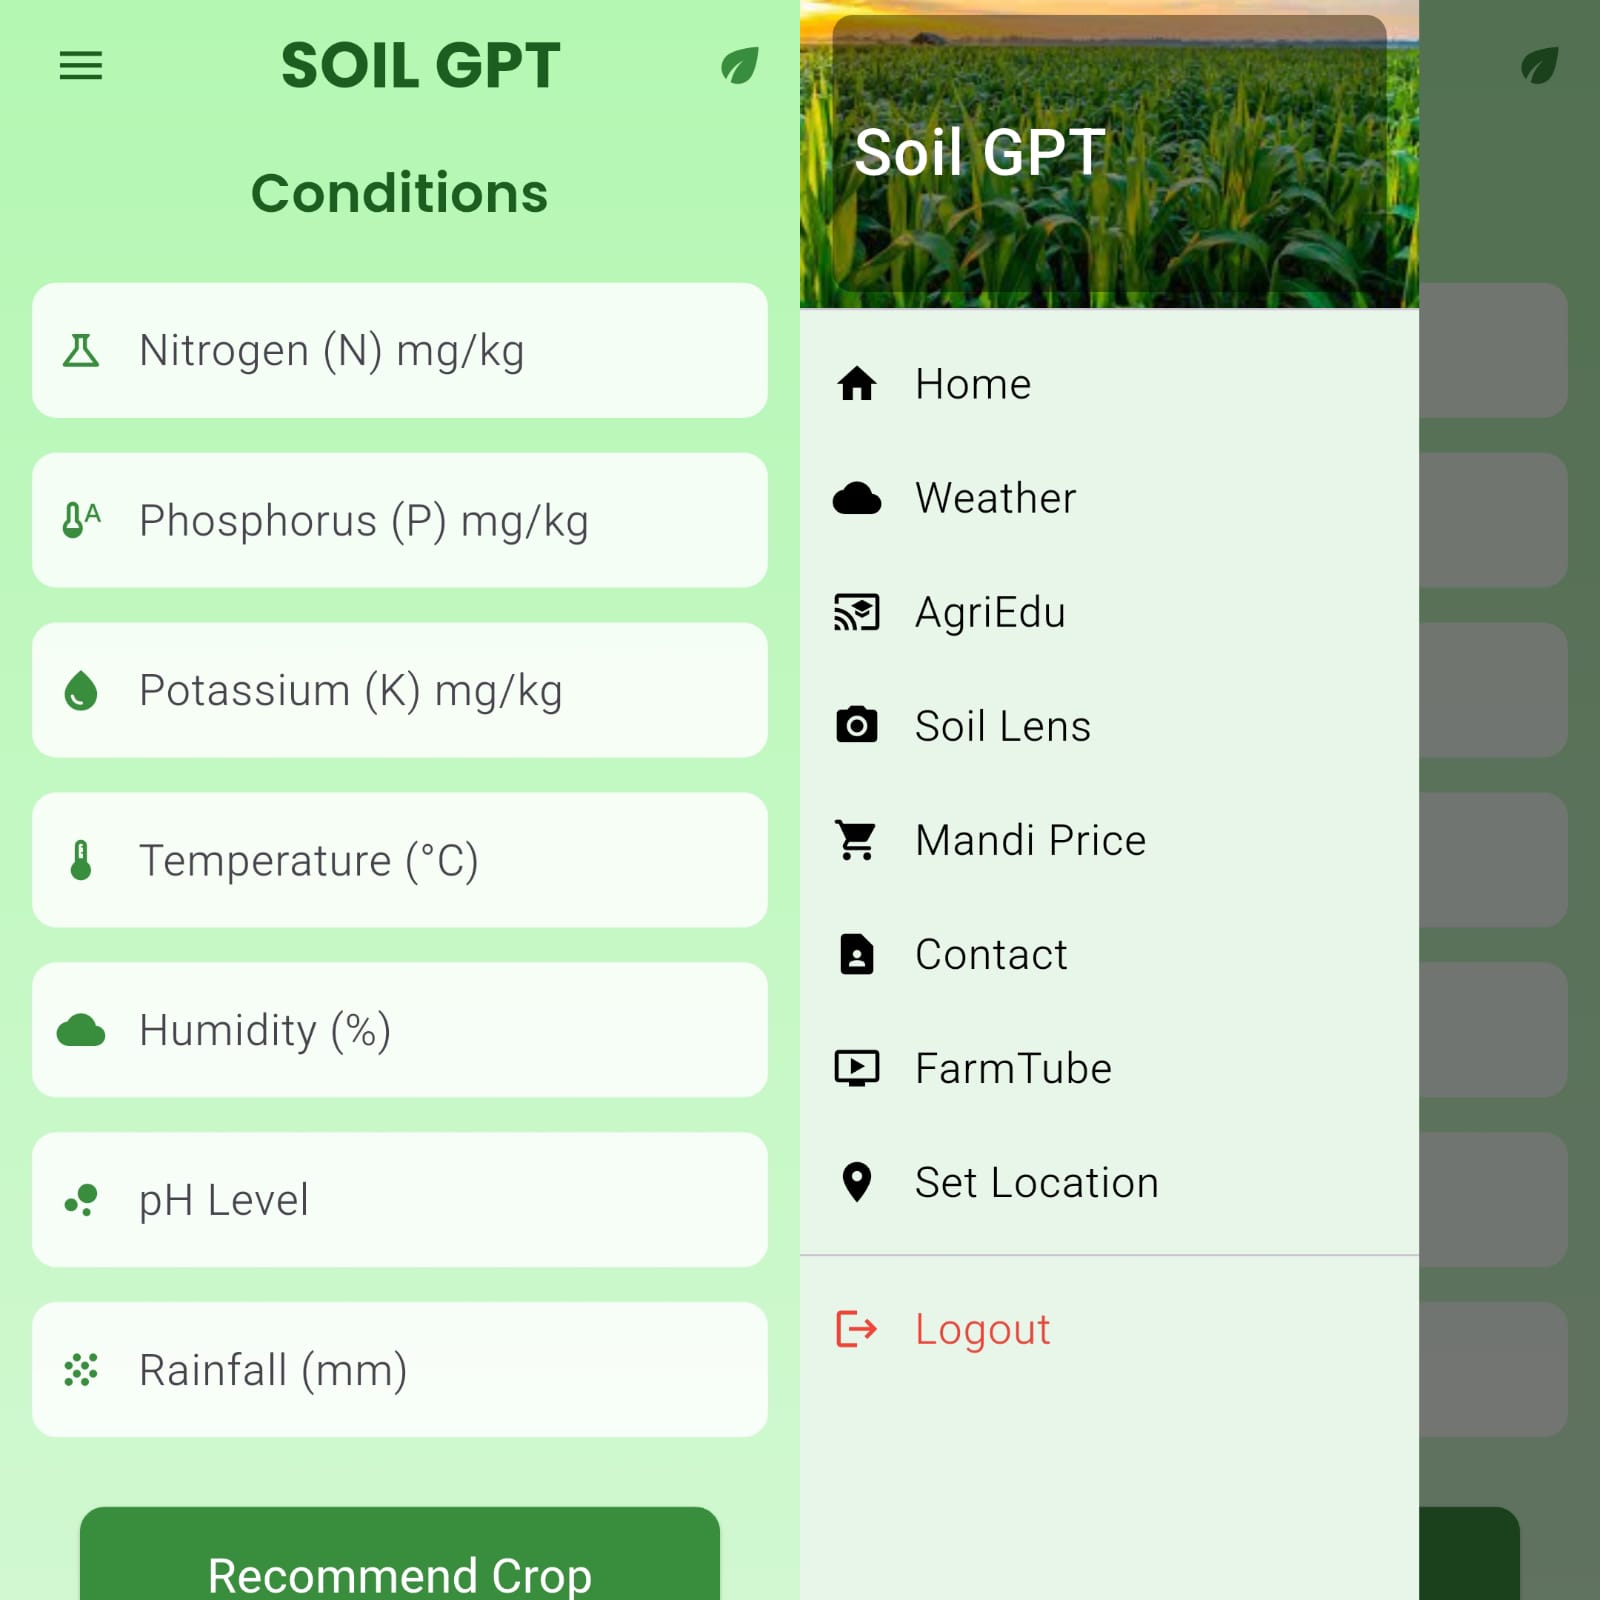Focus the Nitrogen (N) mg/kg field

(x=400, y=351)
